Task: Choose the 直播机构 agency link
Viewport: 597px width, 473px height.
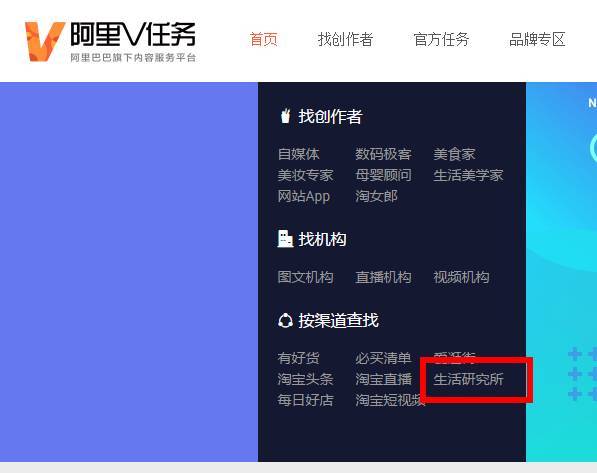Action: point(383,277)
